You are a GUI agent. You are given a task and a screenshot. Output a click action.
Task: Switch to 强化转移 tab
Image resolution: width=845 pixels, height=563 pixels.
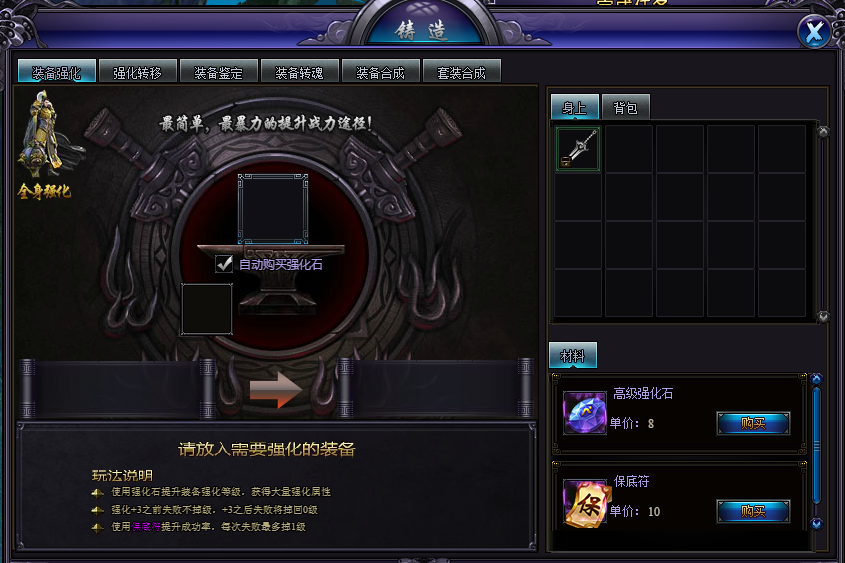pos(138,71)
